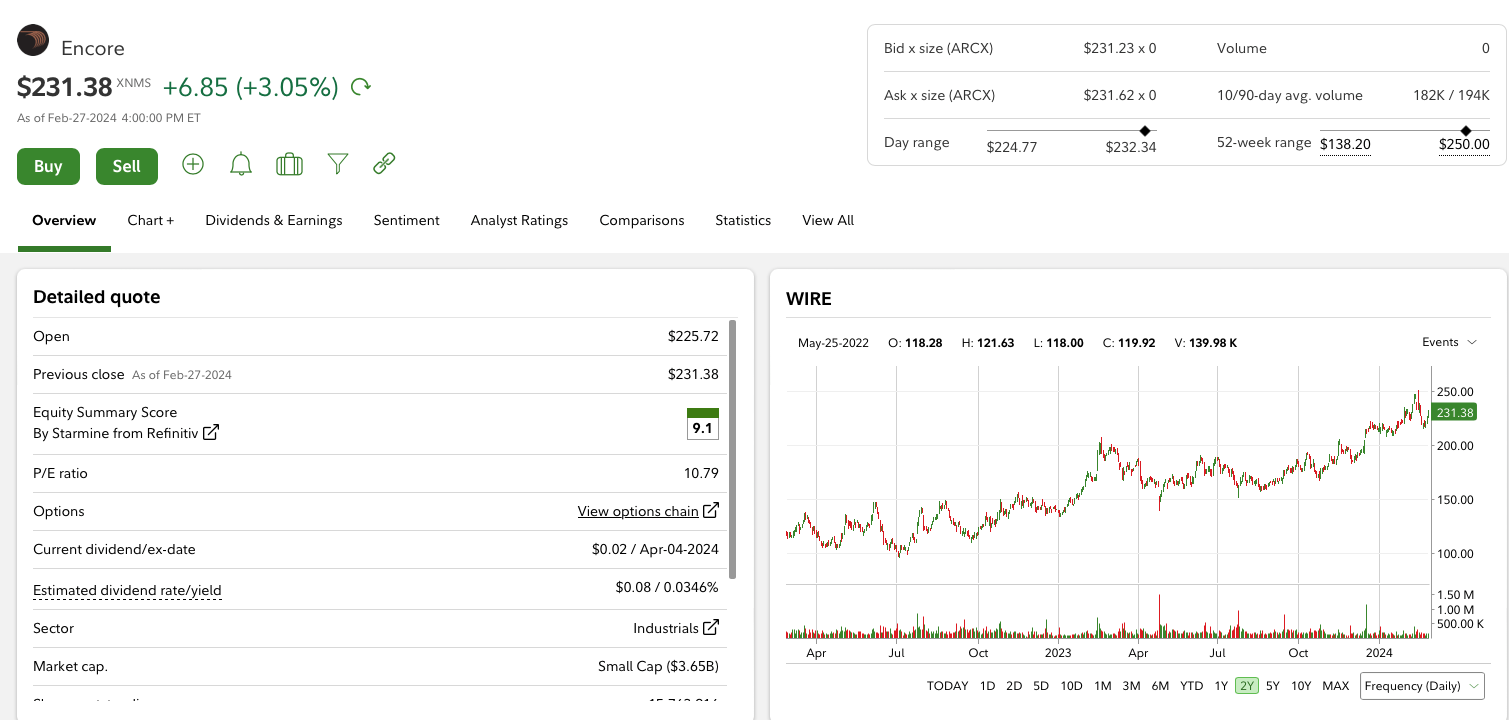Click the Detailed quote scrollbar
The image size is (1509, 720).
pos(733,449)
